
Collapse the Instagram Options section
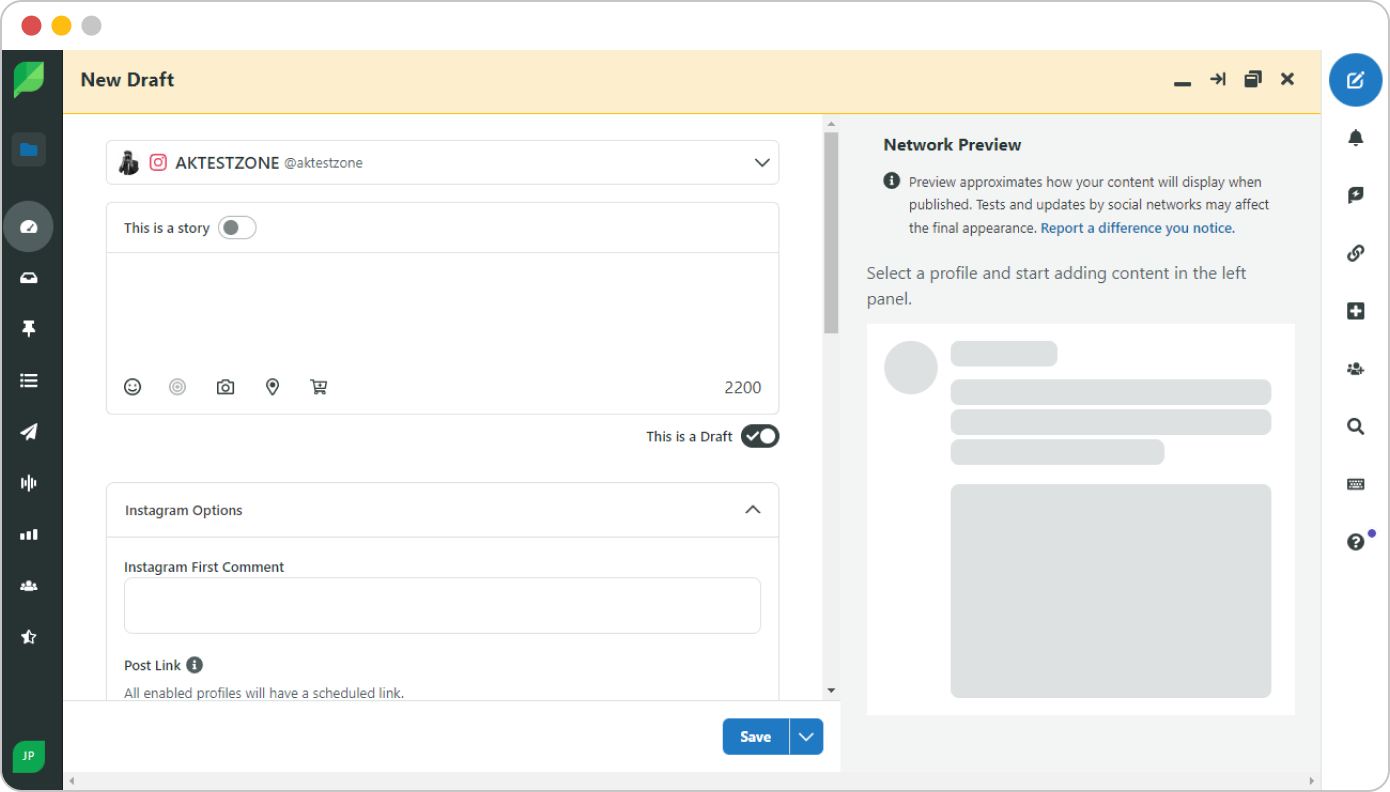pos(752,510)
